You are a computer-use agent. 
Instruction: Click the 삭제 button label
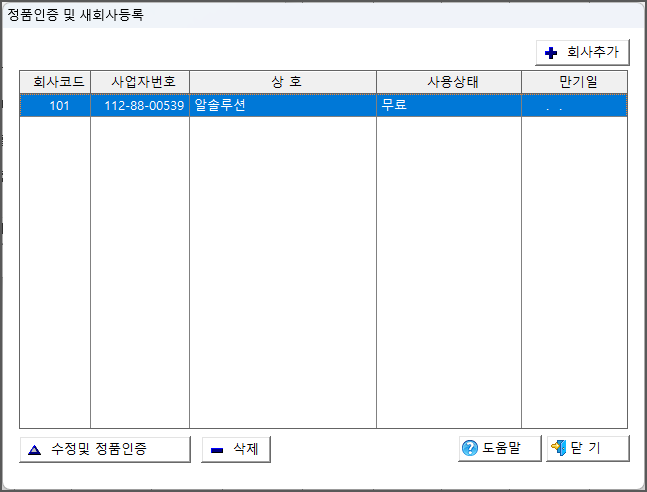(x=246, y=449)
